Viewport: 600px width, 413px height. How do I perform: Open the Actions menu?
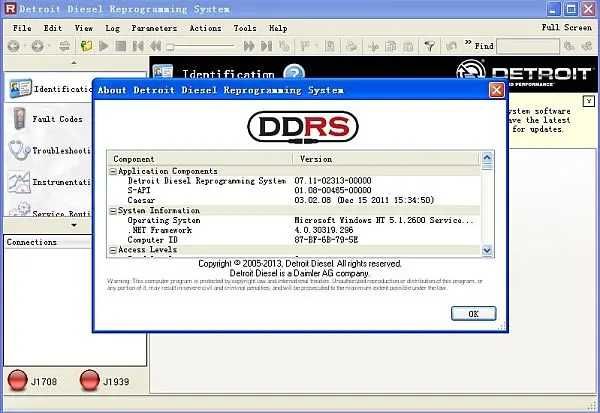click(205, 28)
